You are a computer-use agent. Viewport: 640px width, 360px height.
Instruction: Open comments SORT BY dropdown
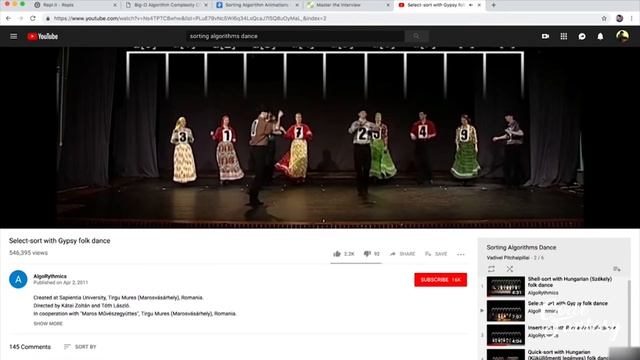[80, 347]
